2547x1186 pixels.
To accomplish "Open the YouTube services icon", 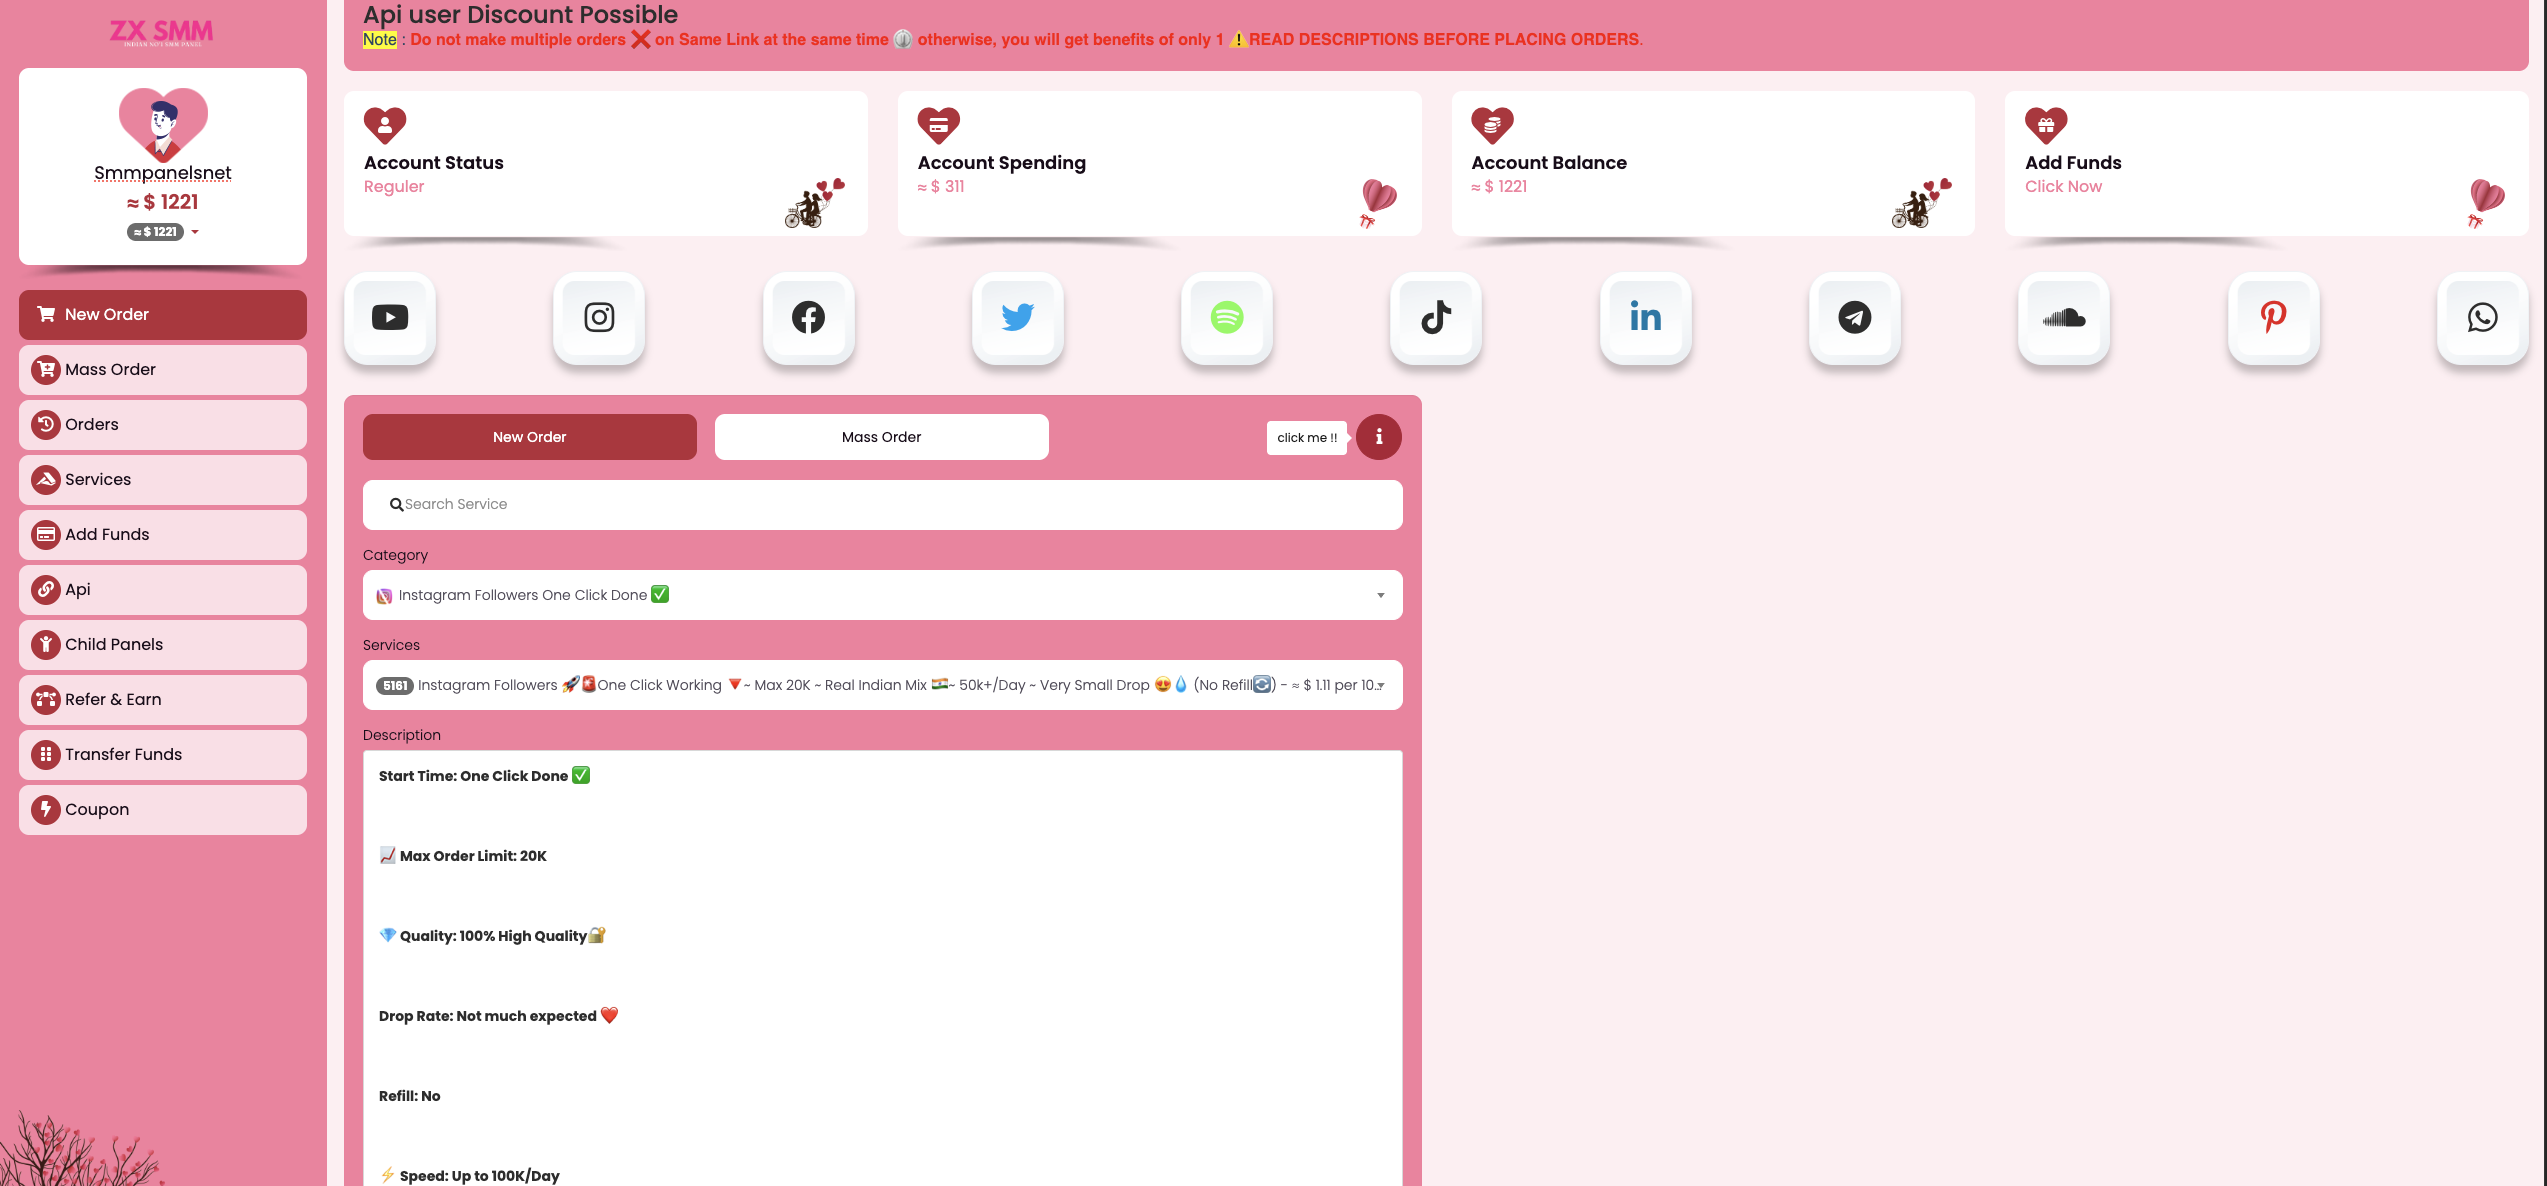I will (390, 318).
